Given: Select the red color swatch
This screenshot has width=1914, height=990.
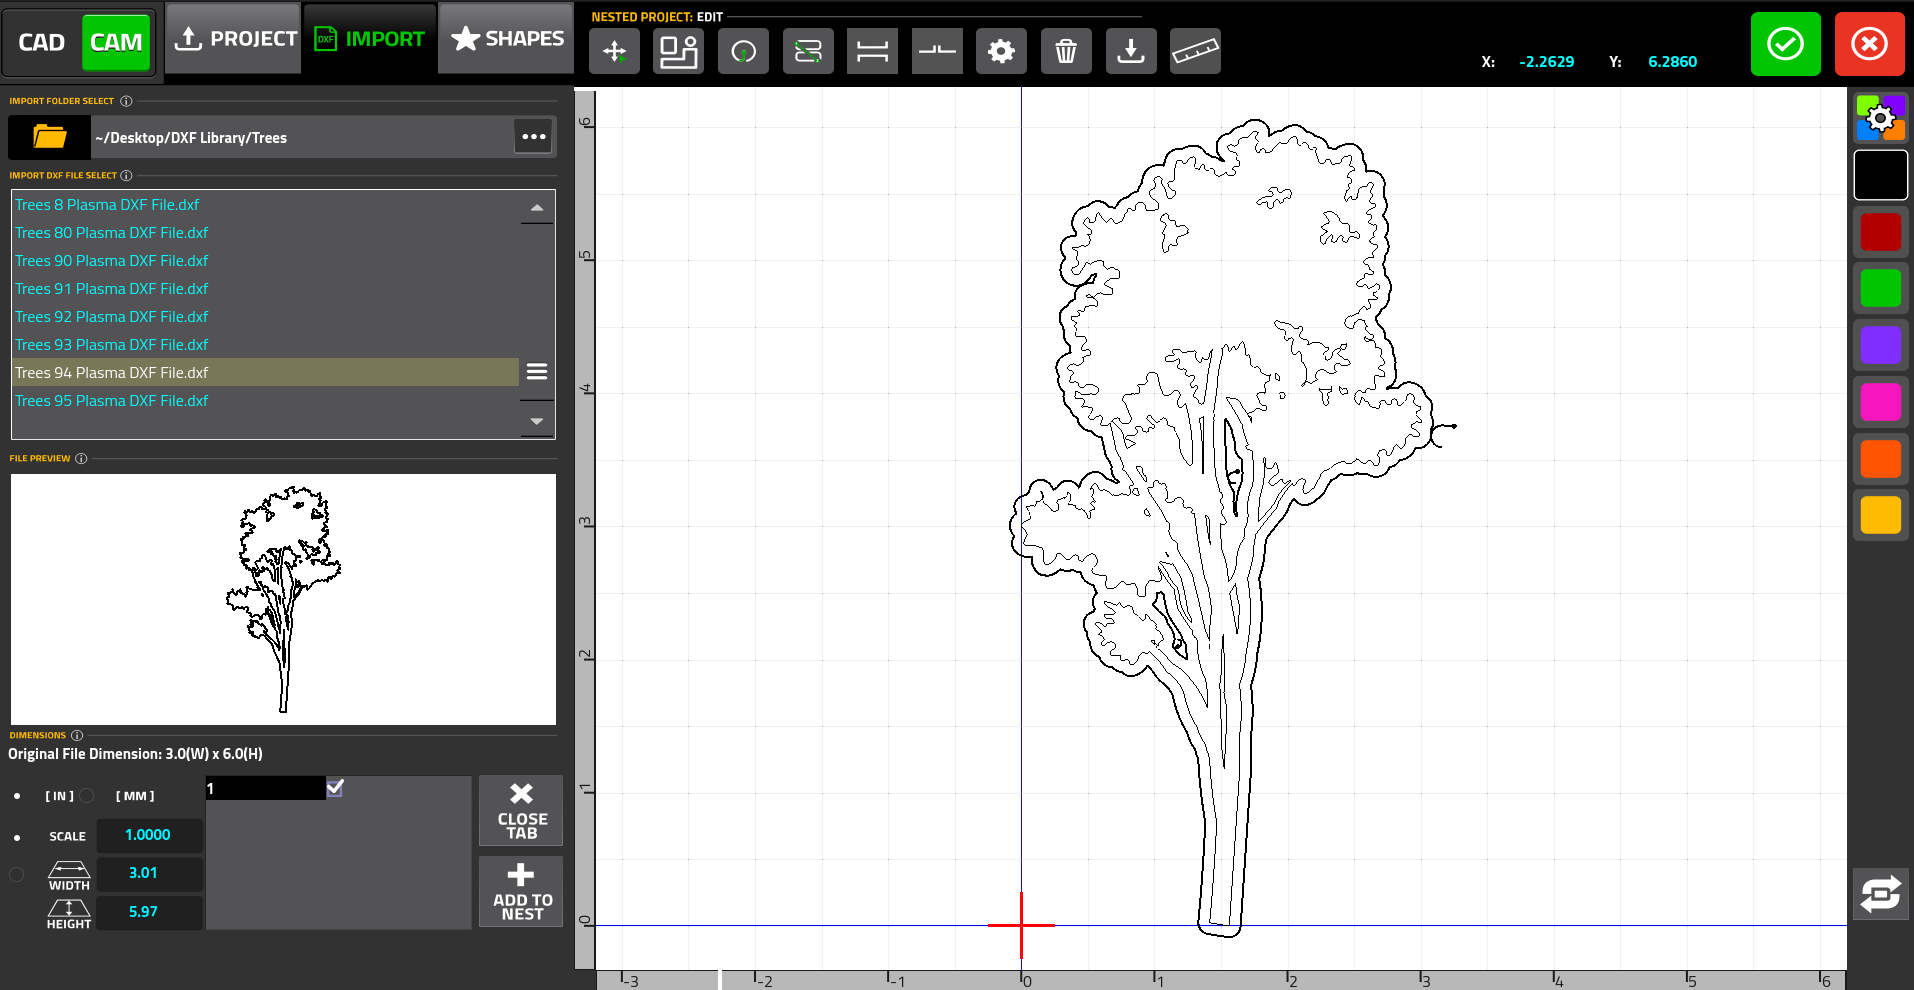Looking at the screenshot, I should (x=1880, y=232).
